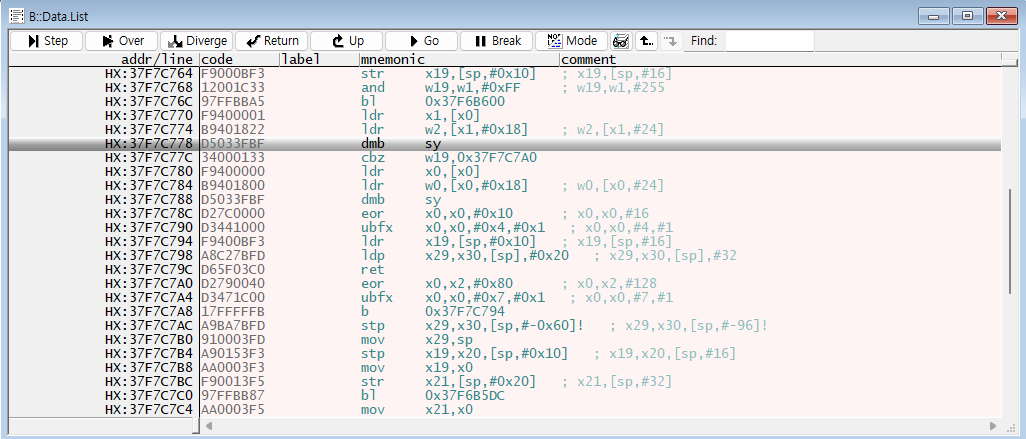Select the dmb sy line at HX:37F7C778
Screen dimensions: 1026x439
click(x=400, y=144)
